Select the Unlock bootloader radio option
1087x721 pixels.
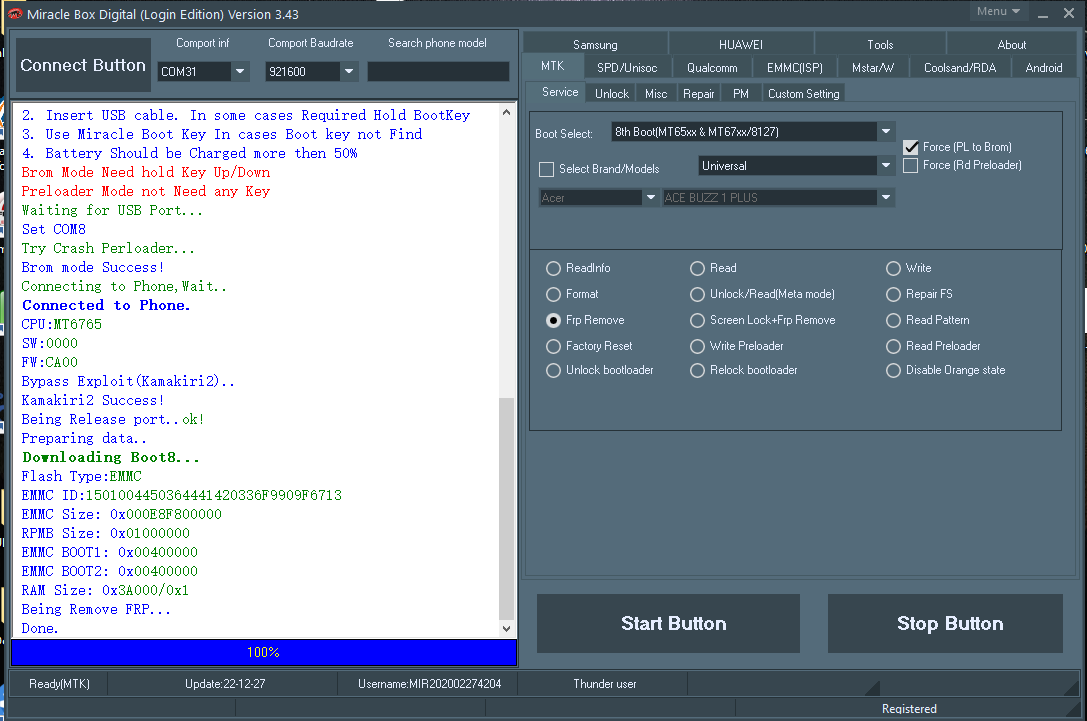(x=553, y=370)
